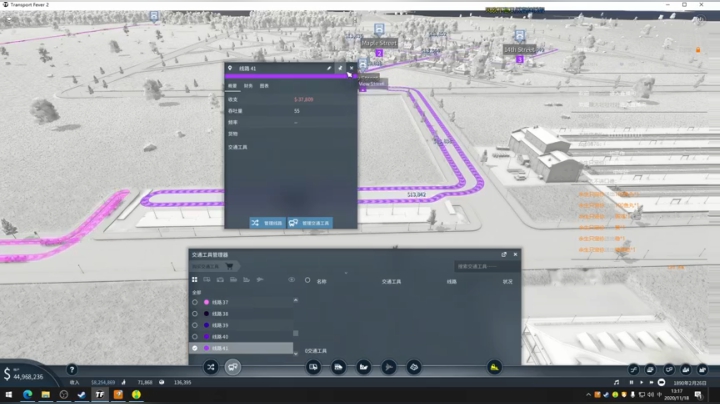Open the help question mark button
The height and width of the screenshot is (404, 720).
coord(72,369)
